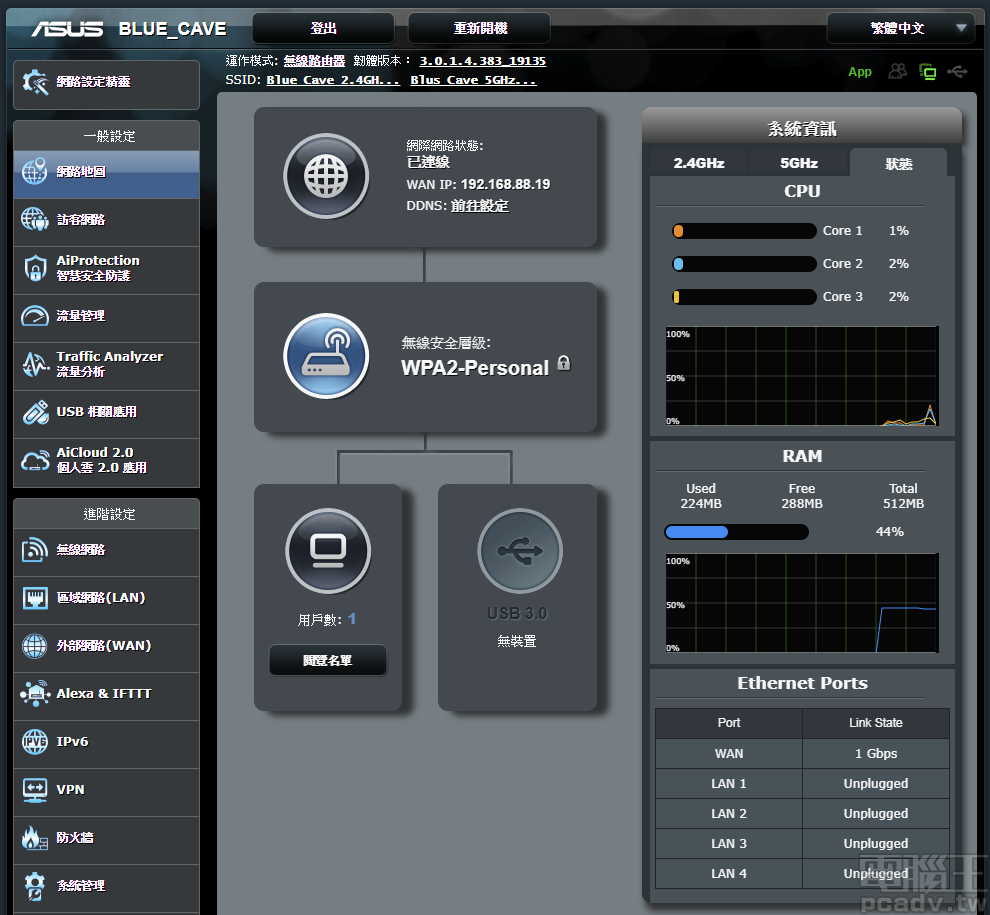Click the USB 3.0 device icon
The width and height of the screenshot is (990, 915).
[520, 551]
